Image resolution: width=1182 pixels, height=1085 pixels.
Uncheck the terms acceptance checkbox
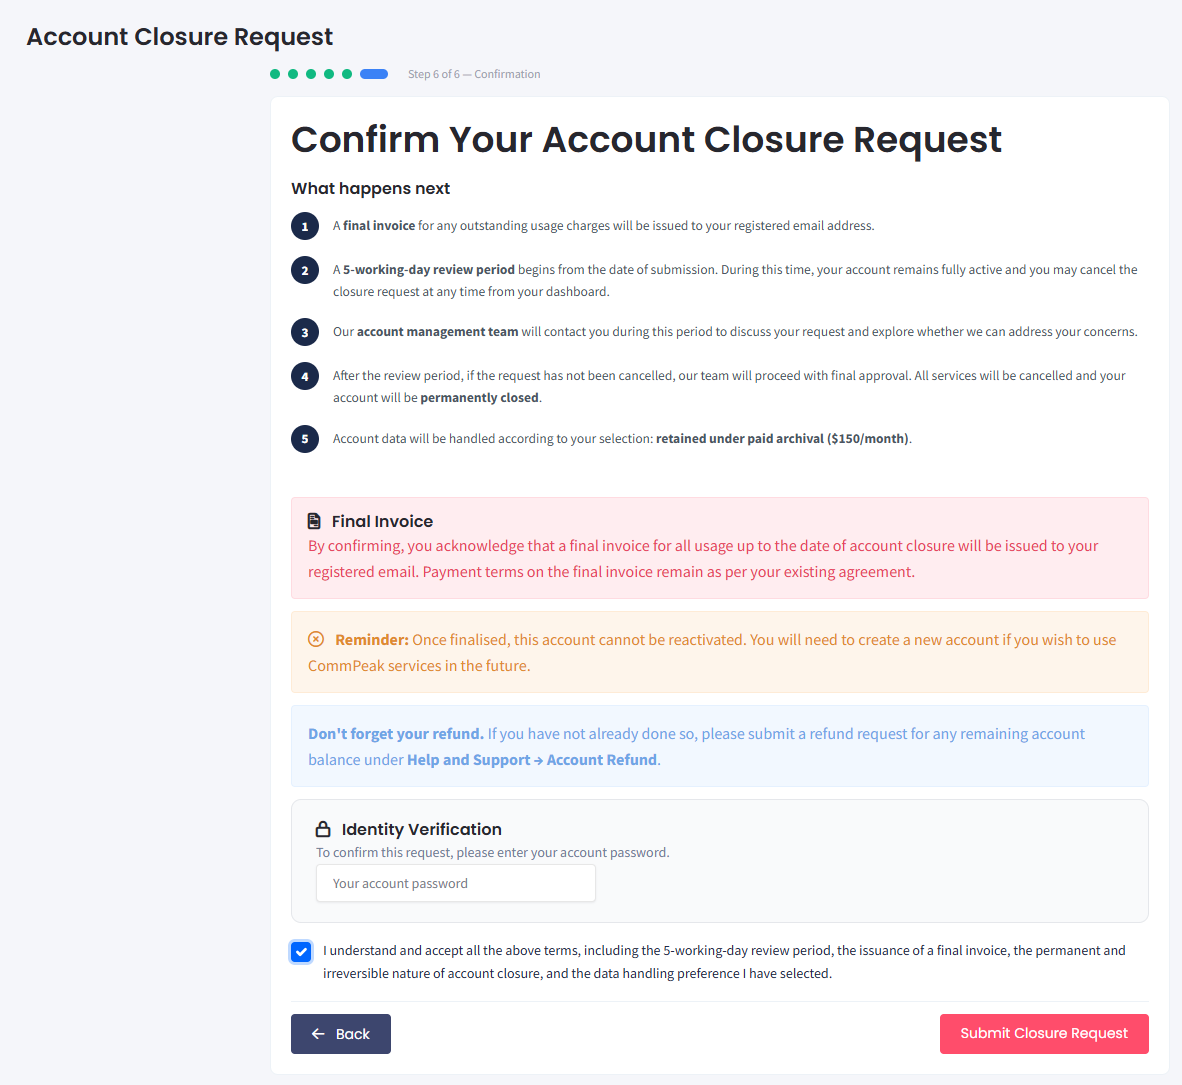[301, 952]
